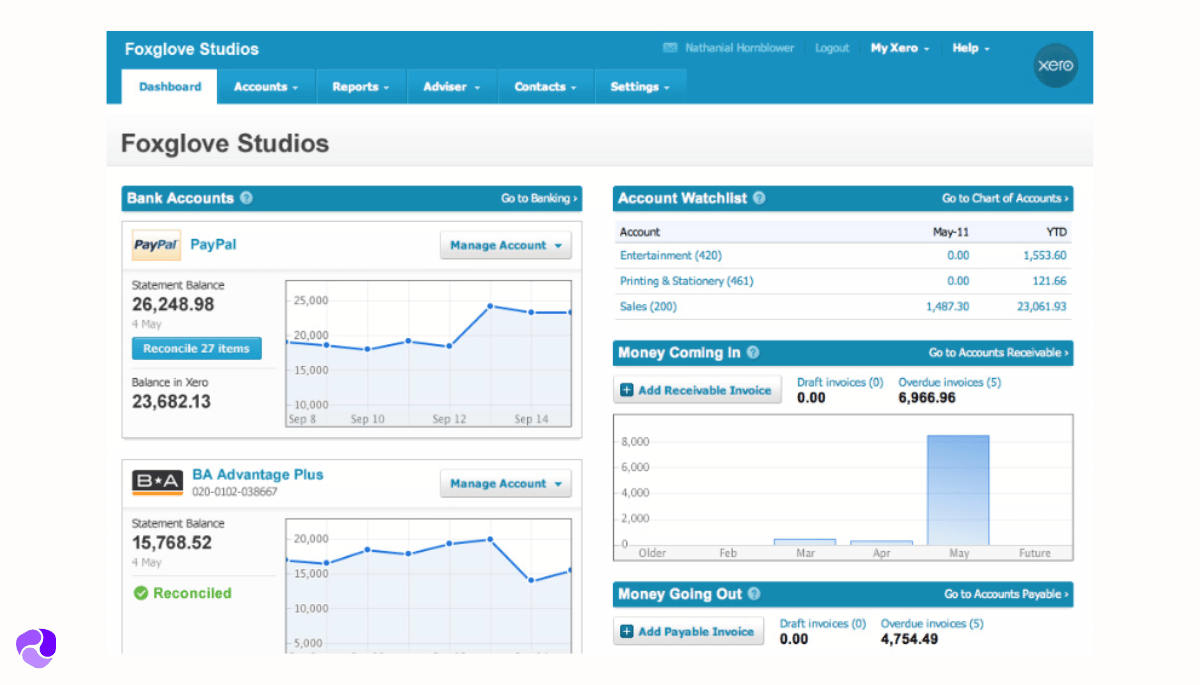Screen dimensions: 1200x685
Task: Click Add Receivable Invoice button
Action: 697,390
